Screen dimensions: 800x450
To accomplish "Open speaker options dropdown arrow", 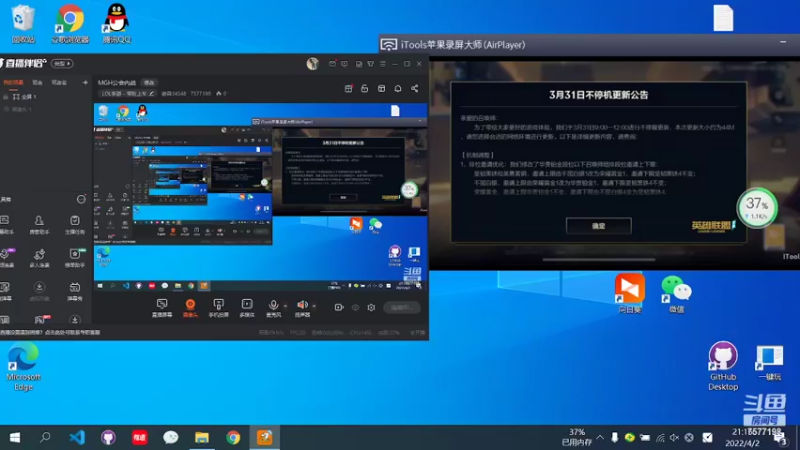I will 314,306.
